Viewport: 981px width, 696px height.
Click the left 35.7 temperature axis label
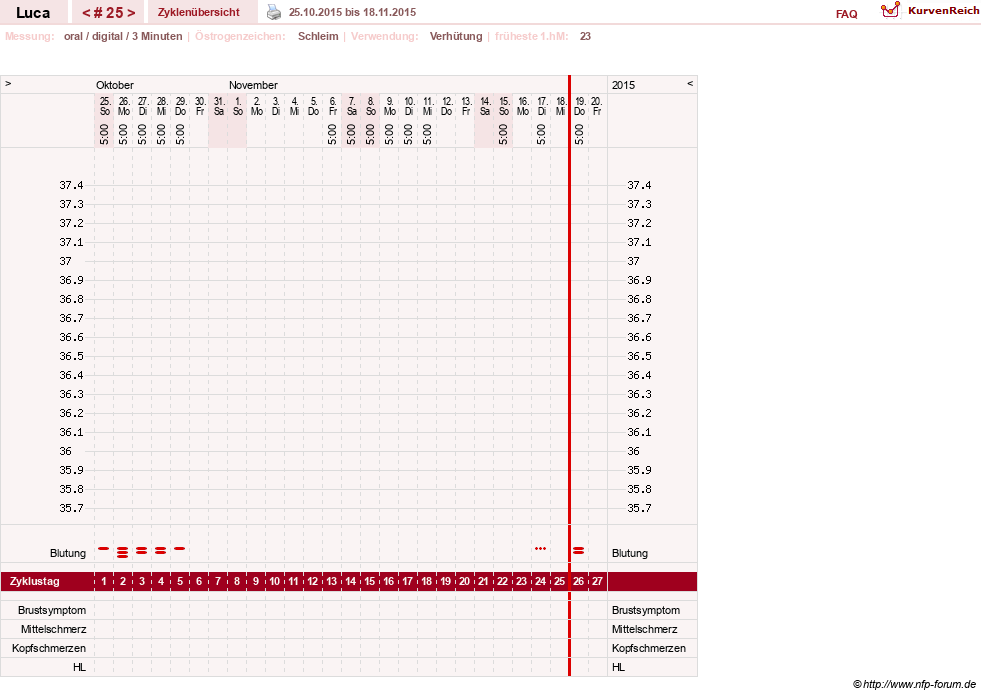[71, 508]
